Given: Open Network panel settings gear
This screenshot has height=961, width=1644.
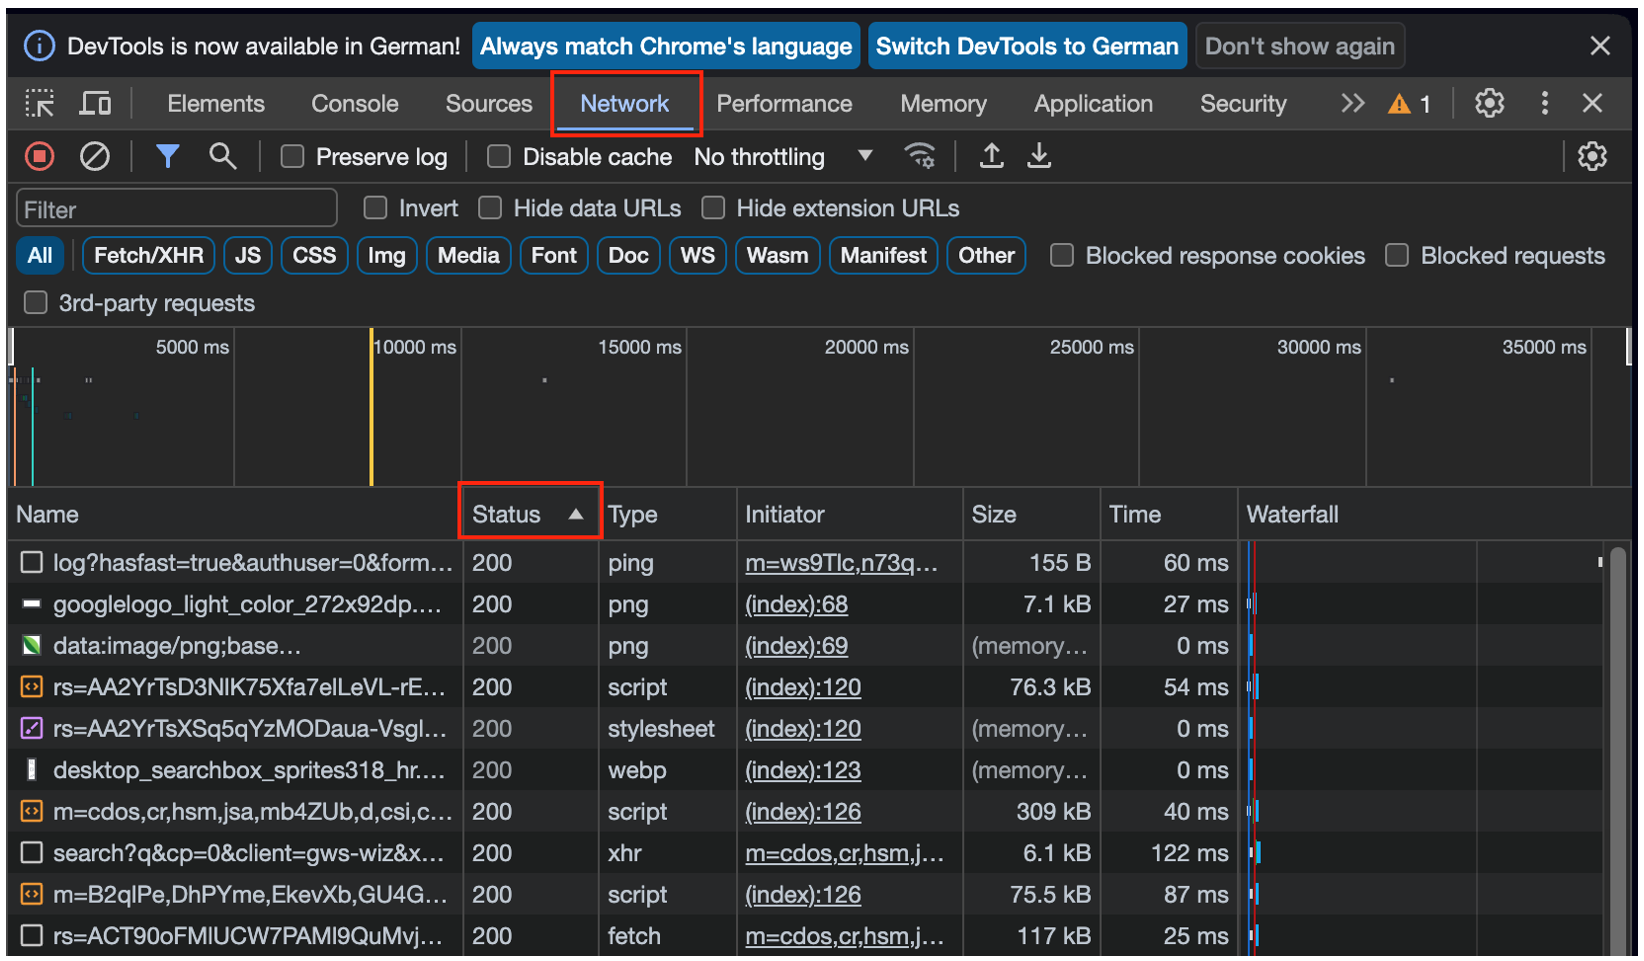Looking at the screenshot, I should pos(1592,156).
